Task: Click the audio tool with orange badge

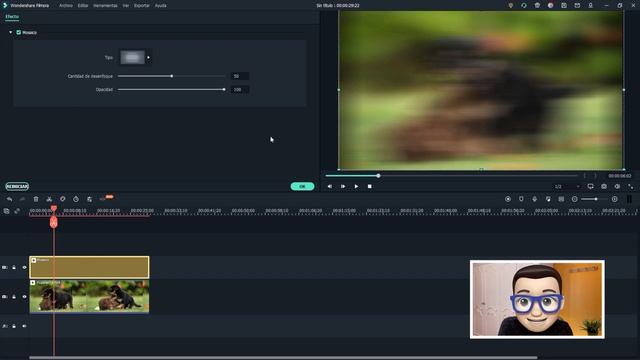Action: pyautogui.click(x=106, y=198)
